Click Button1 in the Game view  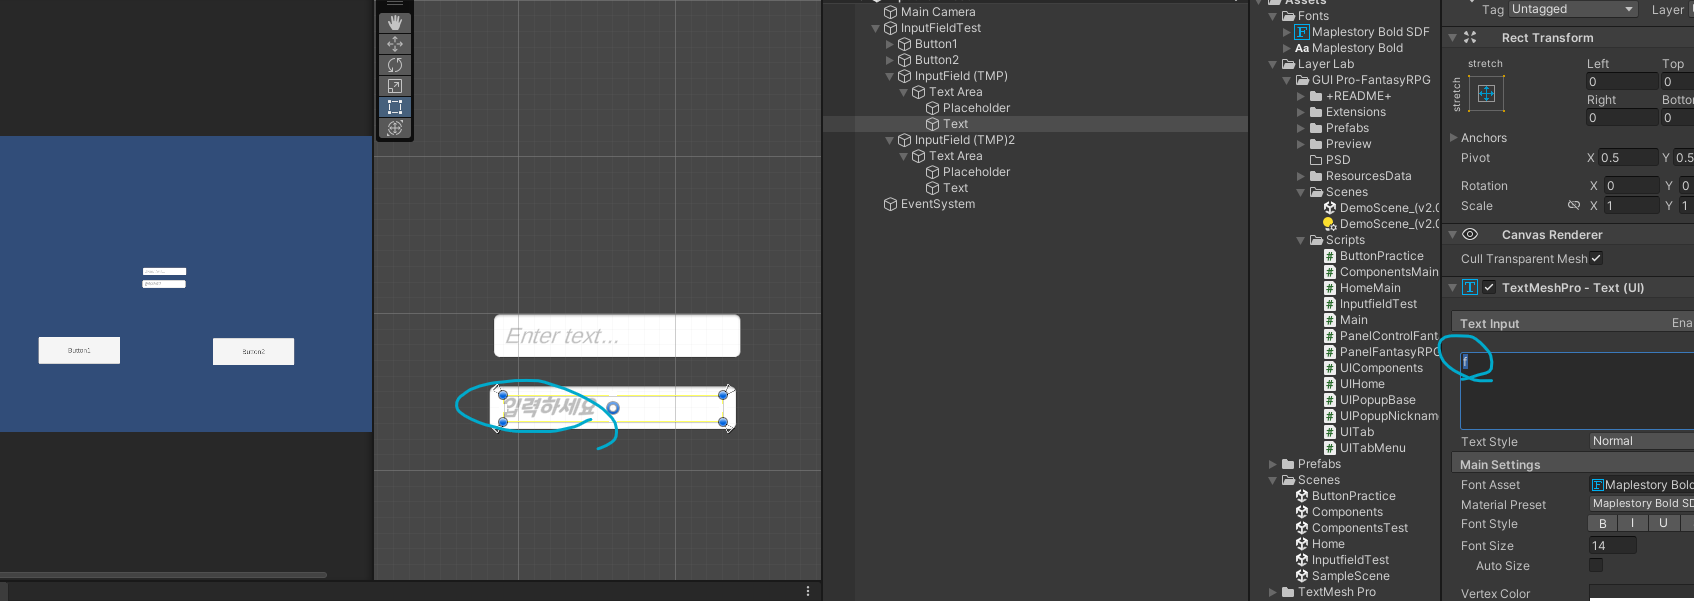coord(79,350)
